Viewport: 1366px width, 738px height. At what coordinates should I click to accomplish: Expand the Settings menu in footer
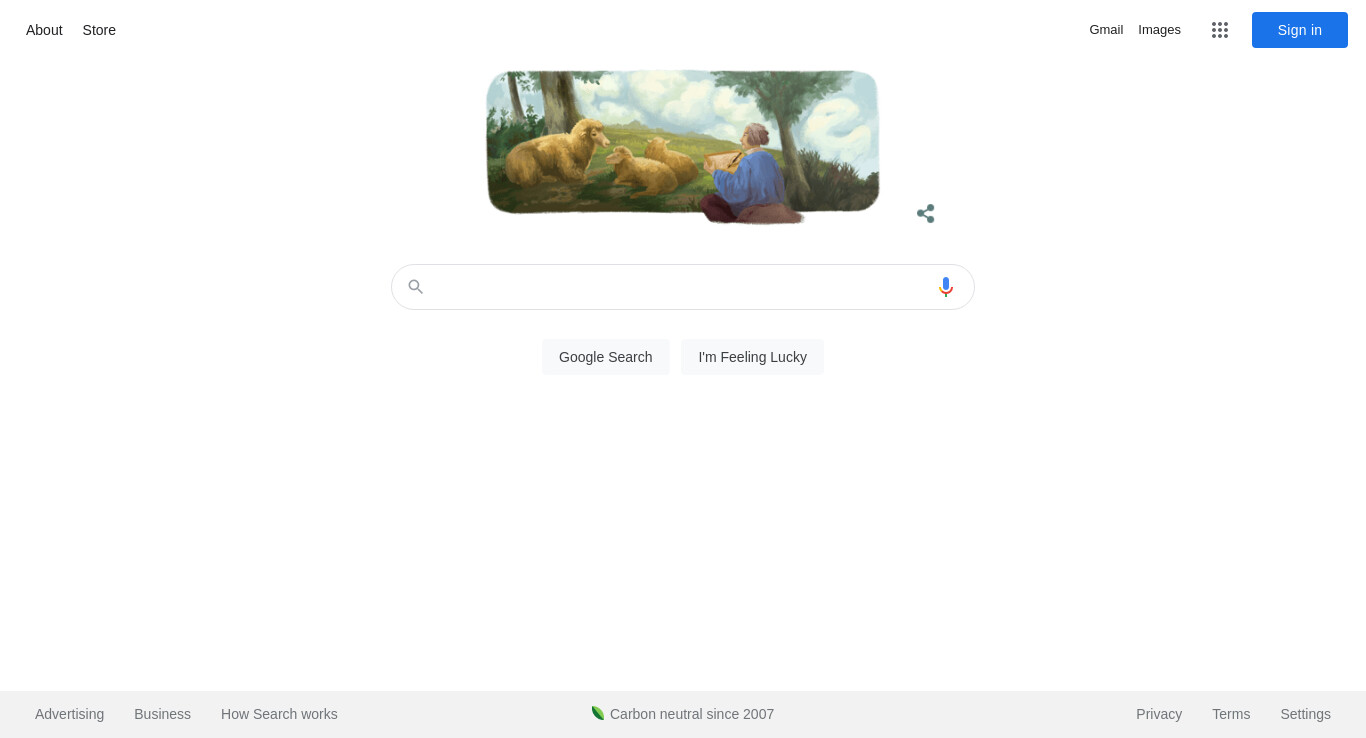(x=1305, y=714)
